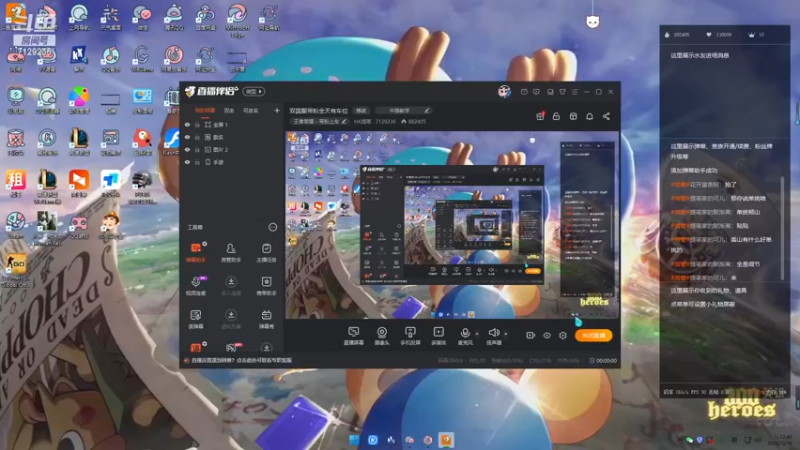Open the 主播任务 streamer tasks tool
The image size is (800, 450).
point(266,252)
